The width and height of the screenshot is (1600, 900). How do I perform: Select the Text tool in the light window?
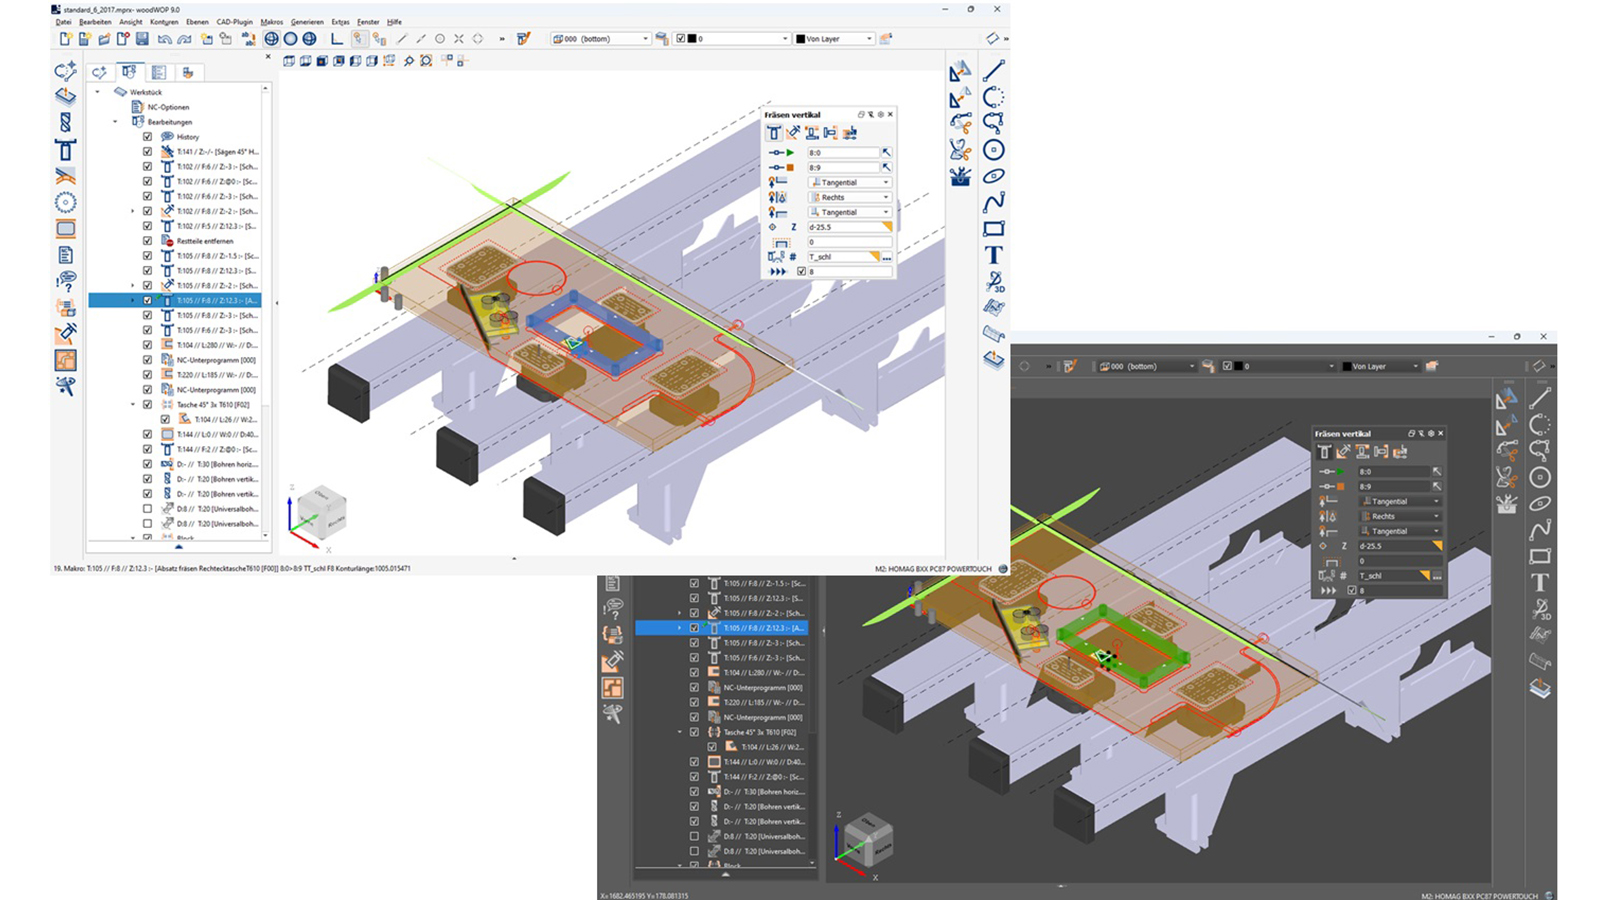(993, 255)
